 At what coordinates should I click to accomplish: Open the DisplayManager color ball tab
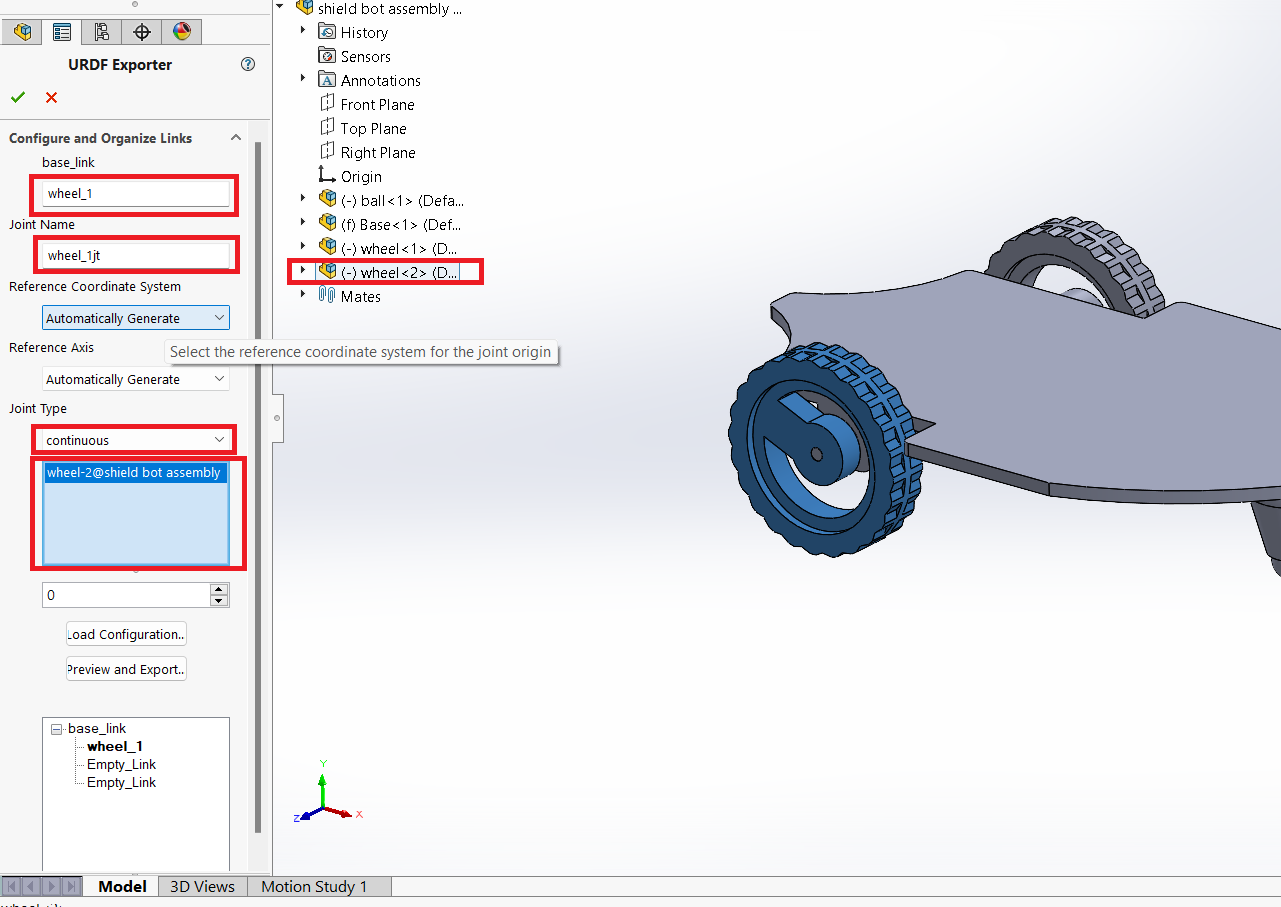(x=182, y=32)
